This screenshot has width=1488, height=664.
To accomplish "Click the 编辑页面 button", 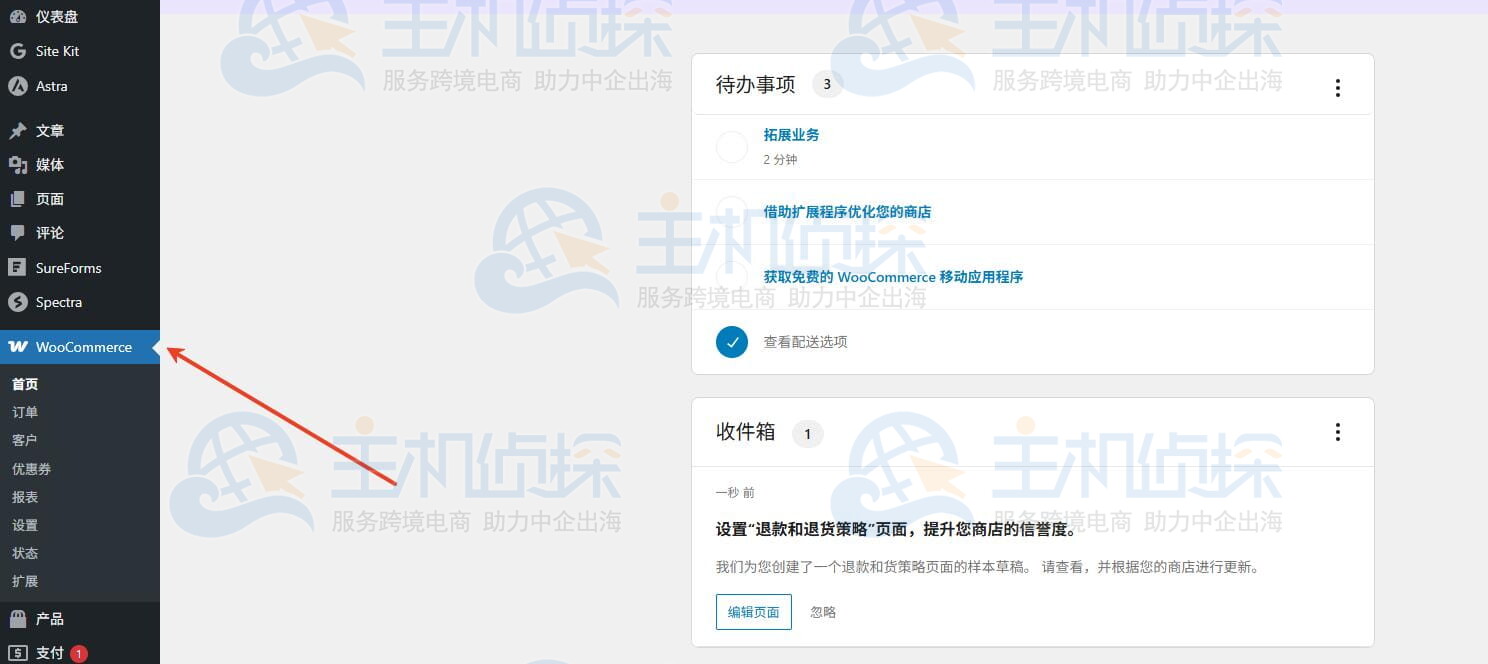I will (x=753, y=611).
